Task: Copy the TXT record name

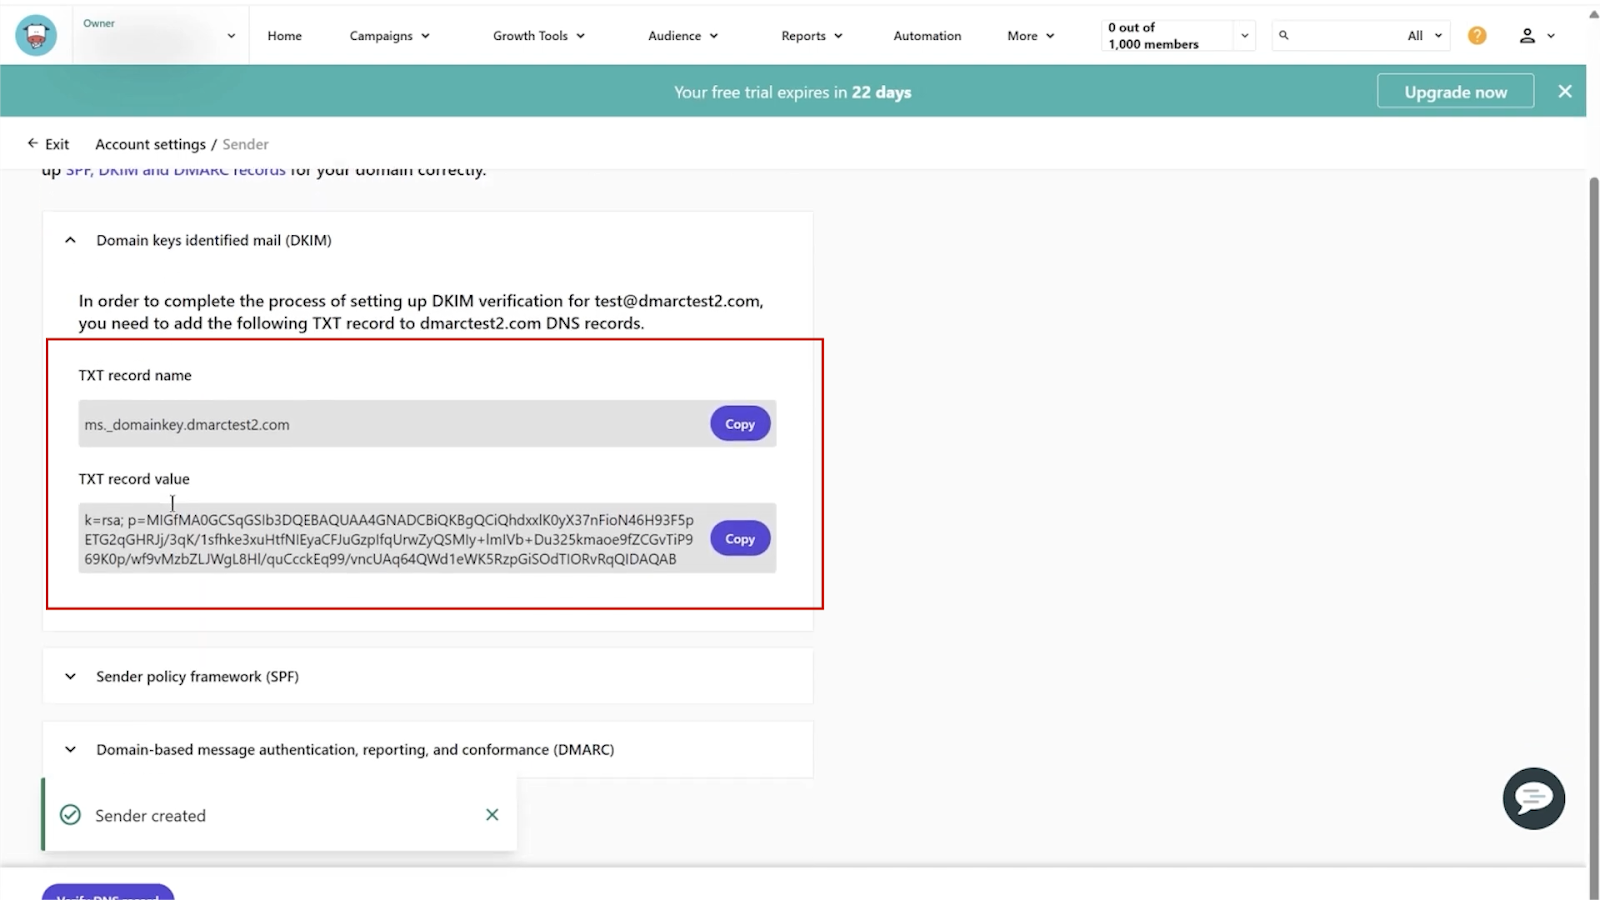Action: pyautogui.click(x=740, y=424)
